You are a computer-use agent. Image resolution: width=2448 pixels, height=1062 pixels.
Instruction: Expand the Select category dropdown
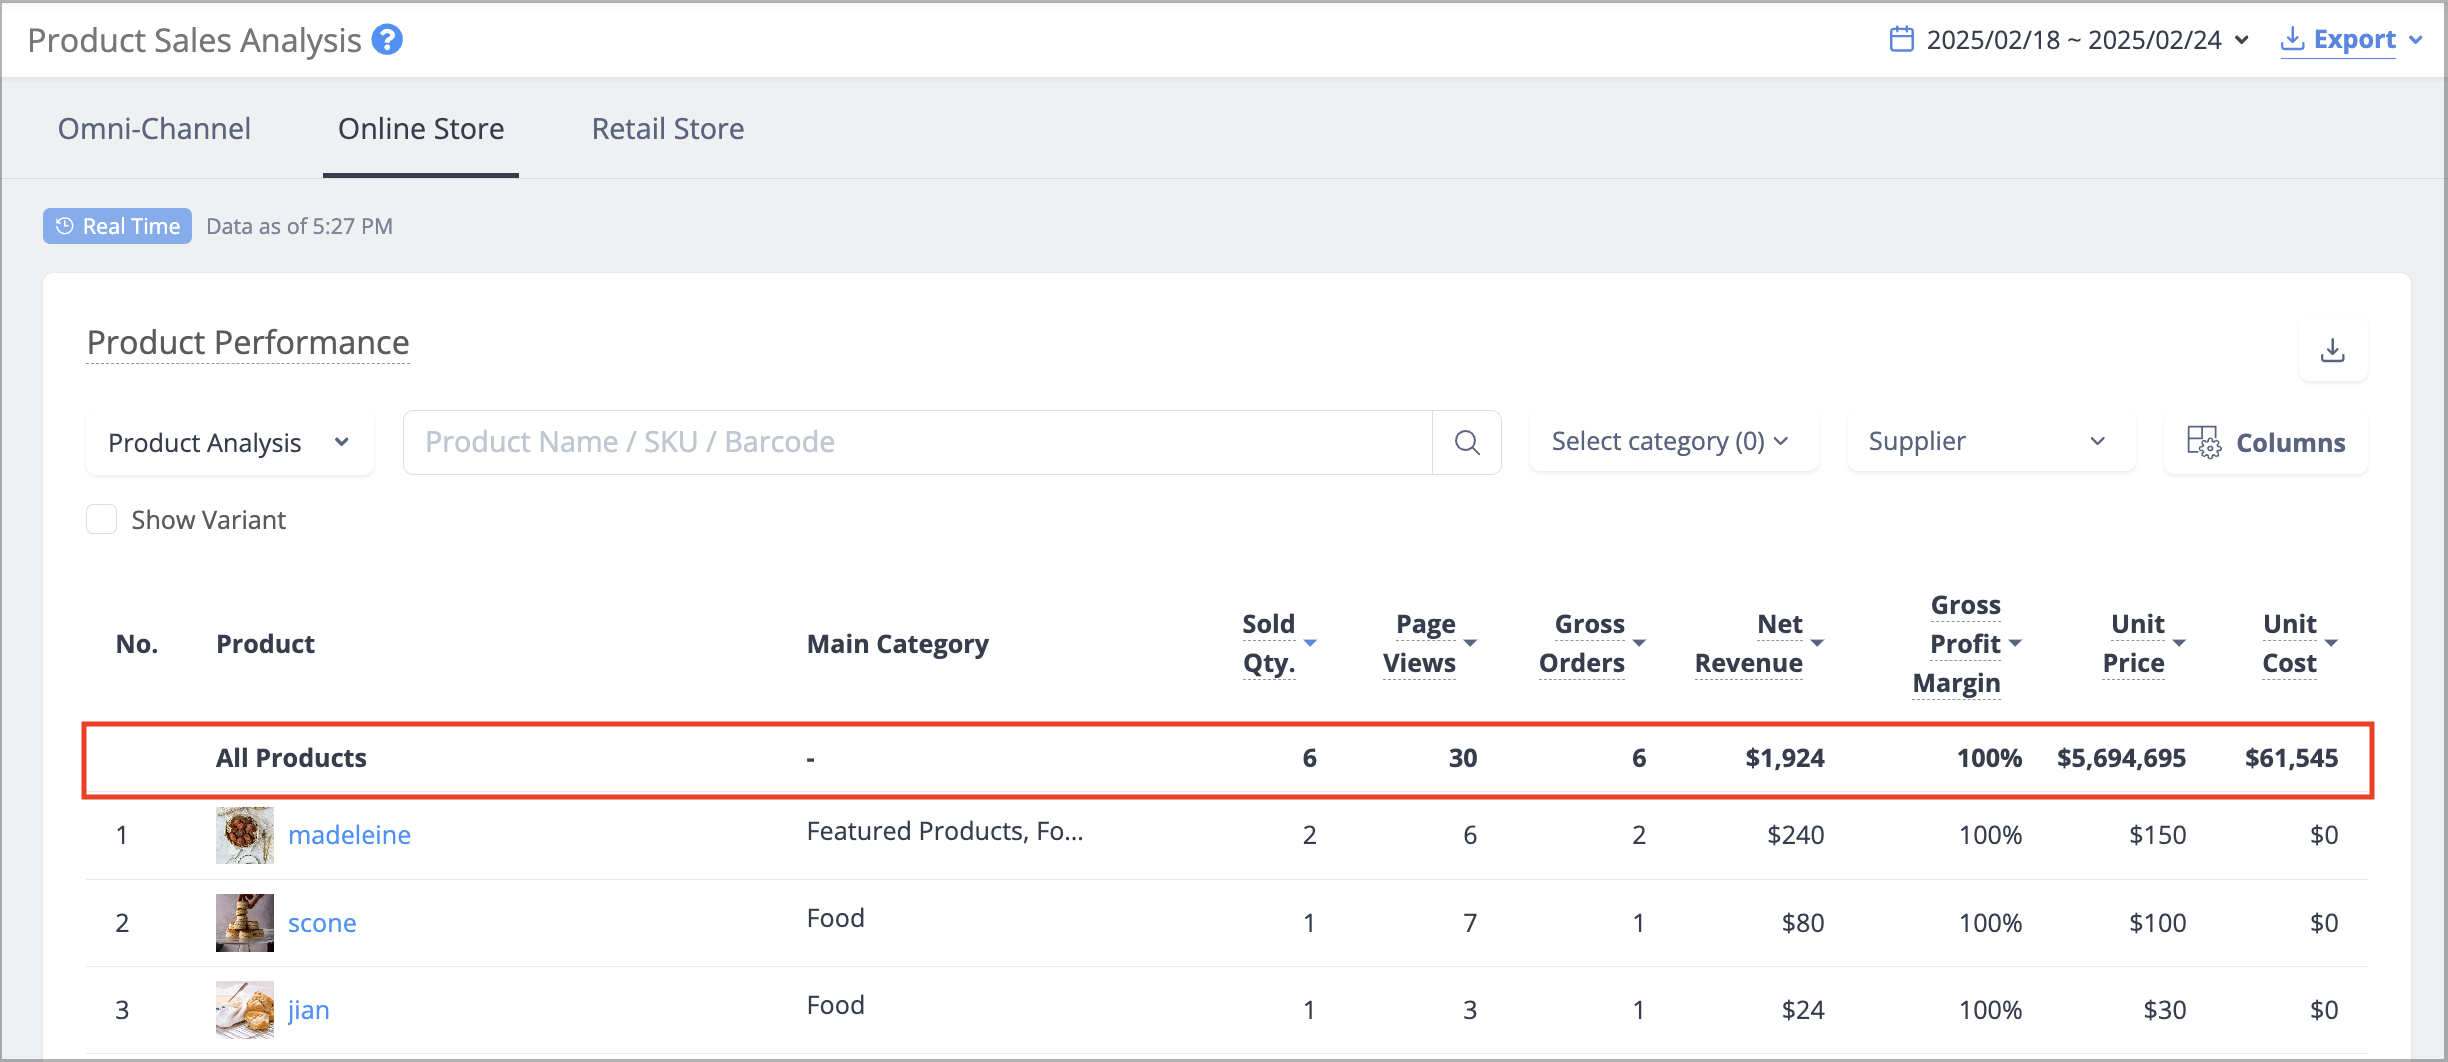coord(1673,441)
